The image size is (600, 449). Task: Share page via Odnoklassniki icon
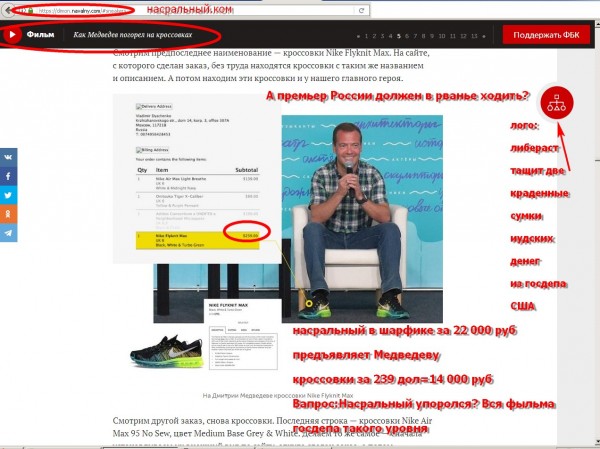tap(8, 214)
